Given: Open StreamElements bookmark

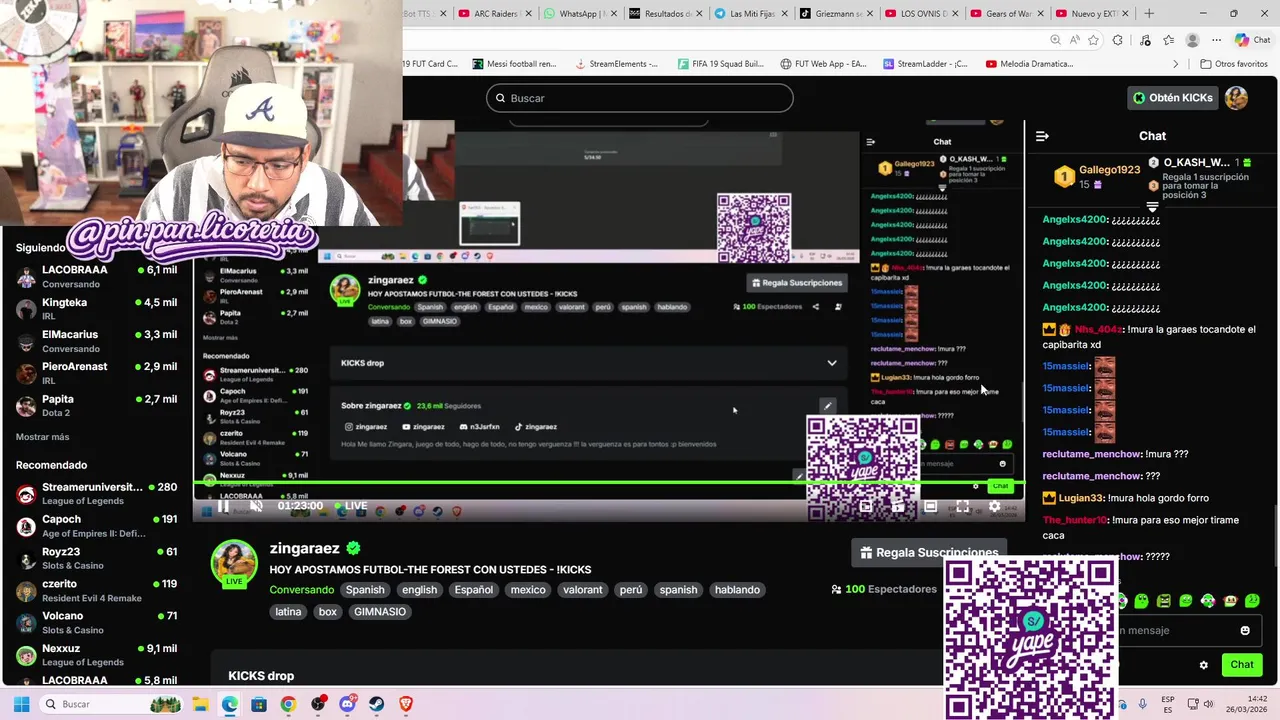Looking at the screenshot, I should pos(616,64).
